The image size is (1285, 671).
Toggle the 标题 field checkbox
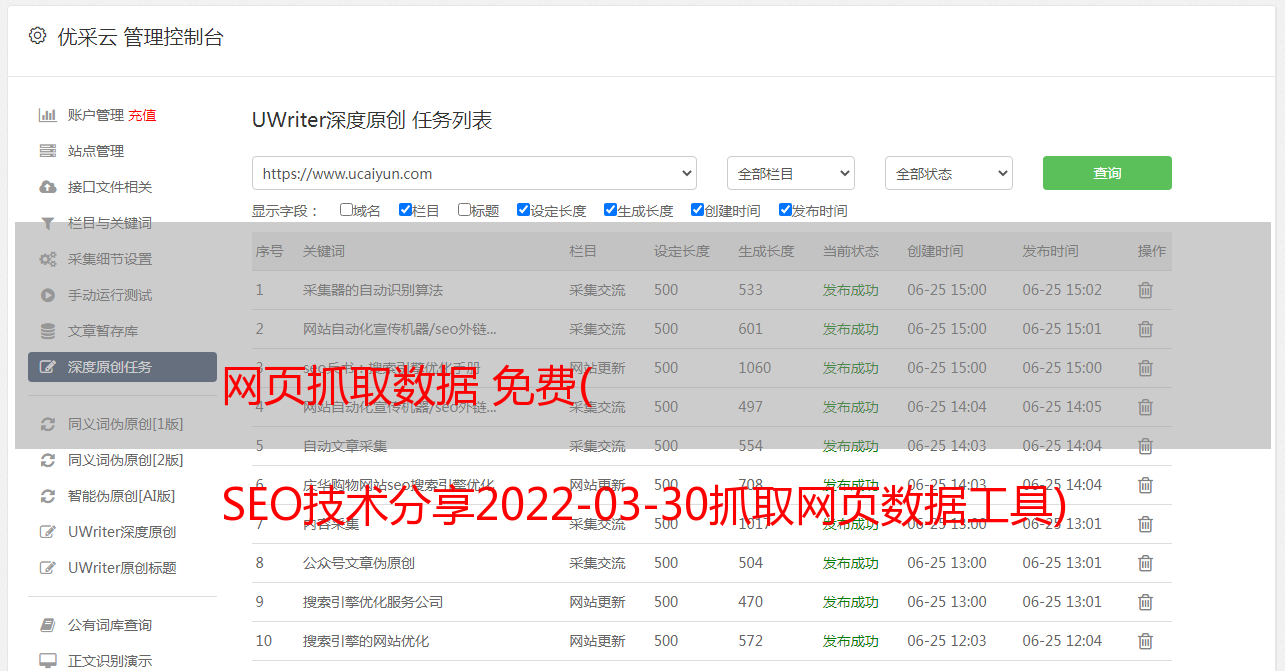pos(464,210)
